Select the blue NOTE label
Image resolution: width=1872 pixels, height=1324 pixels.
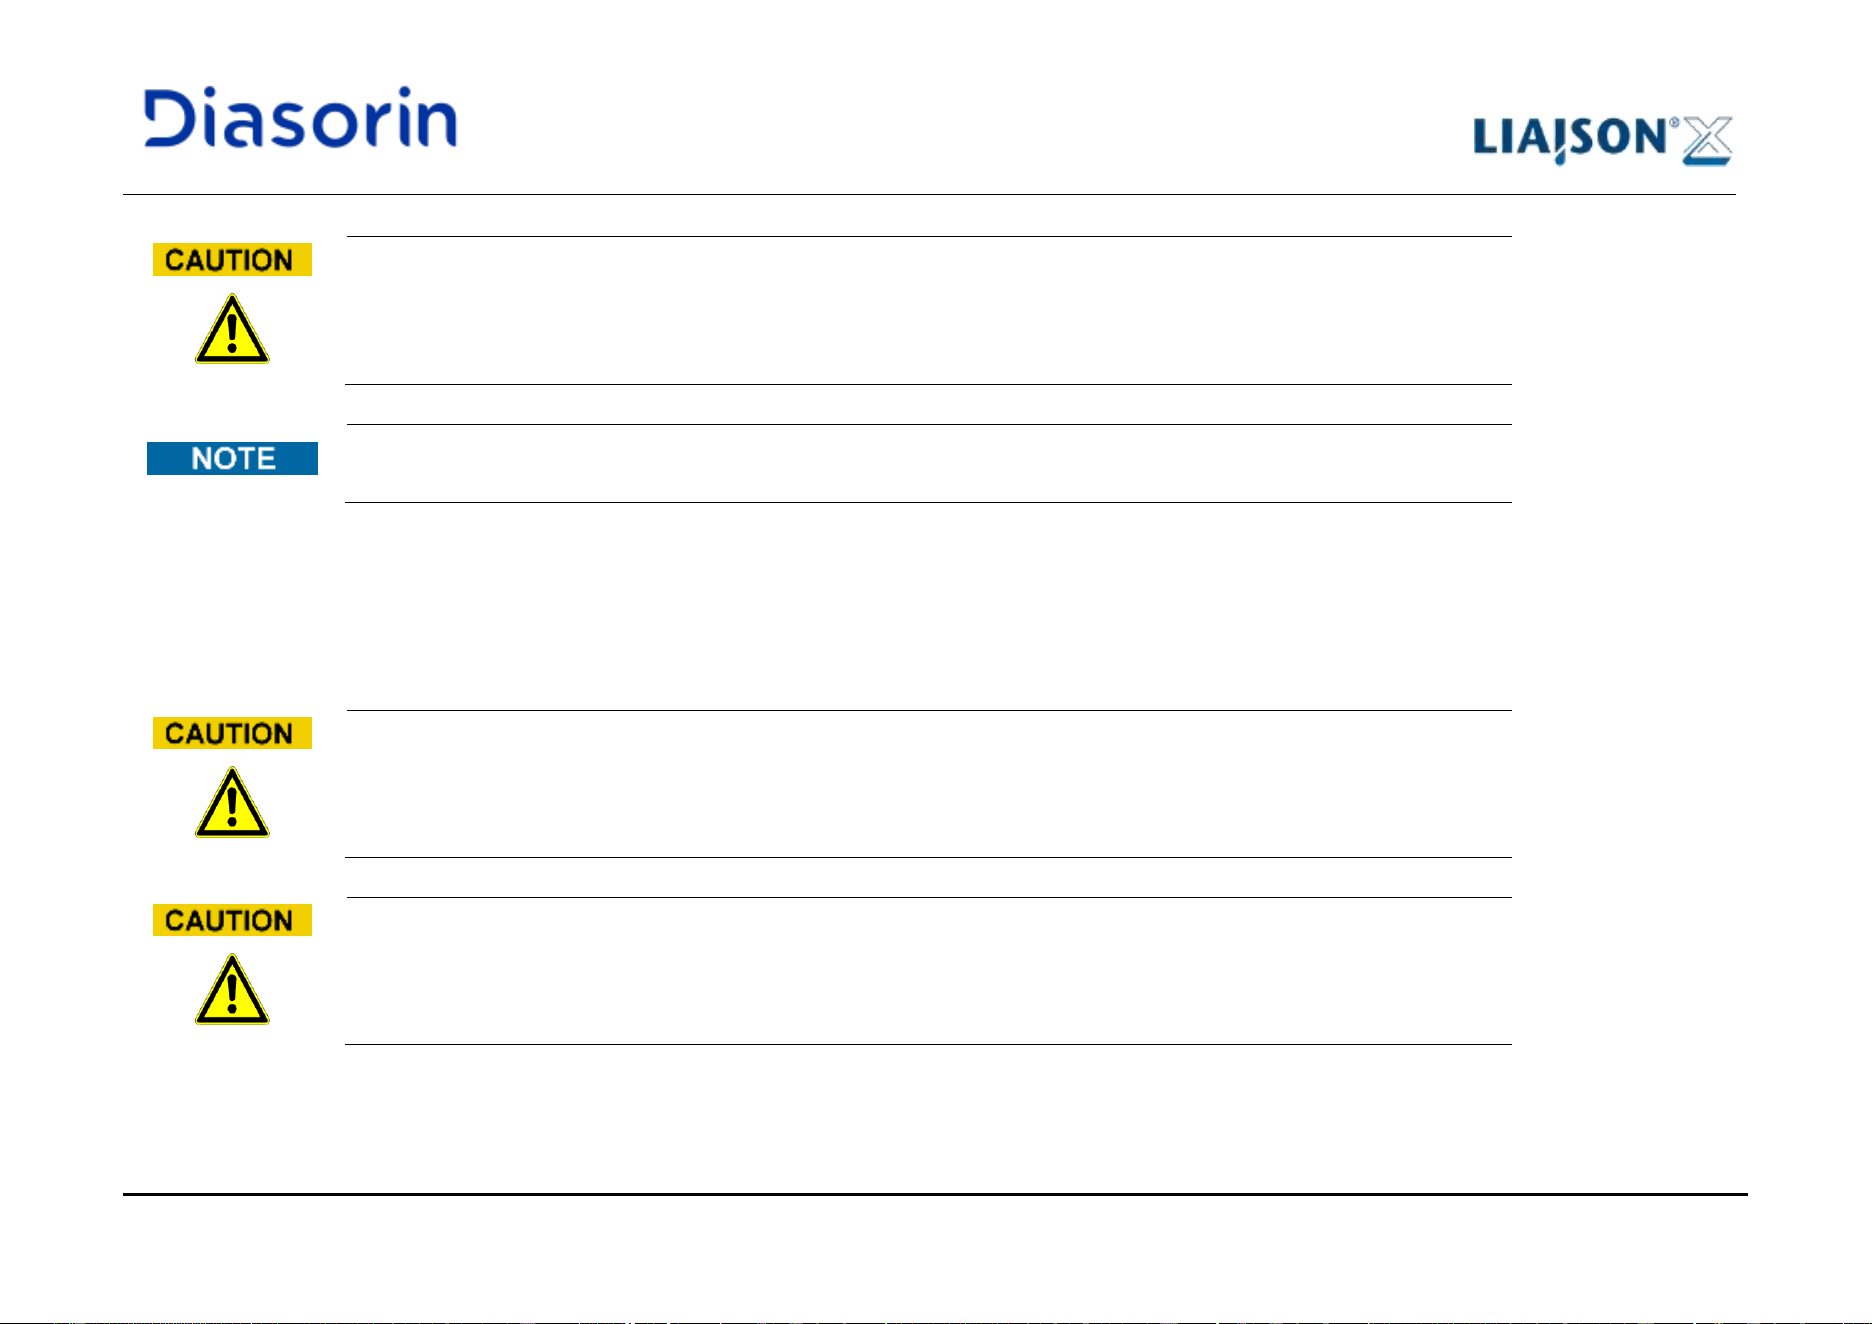[232, 458]
